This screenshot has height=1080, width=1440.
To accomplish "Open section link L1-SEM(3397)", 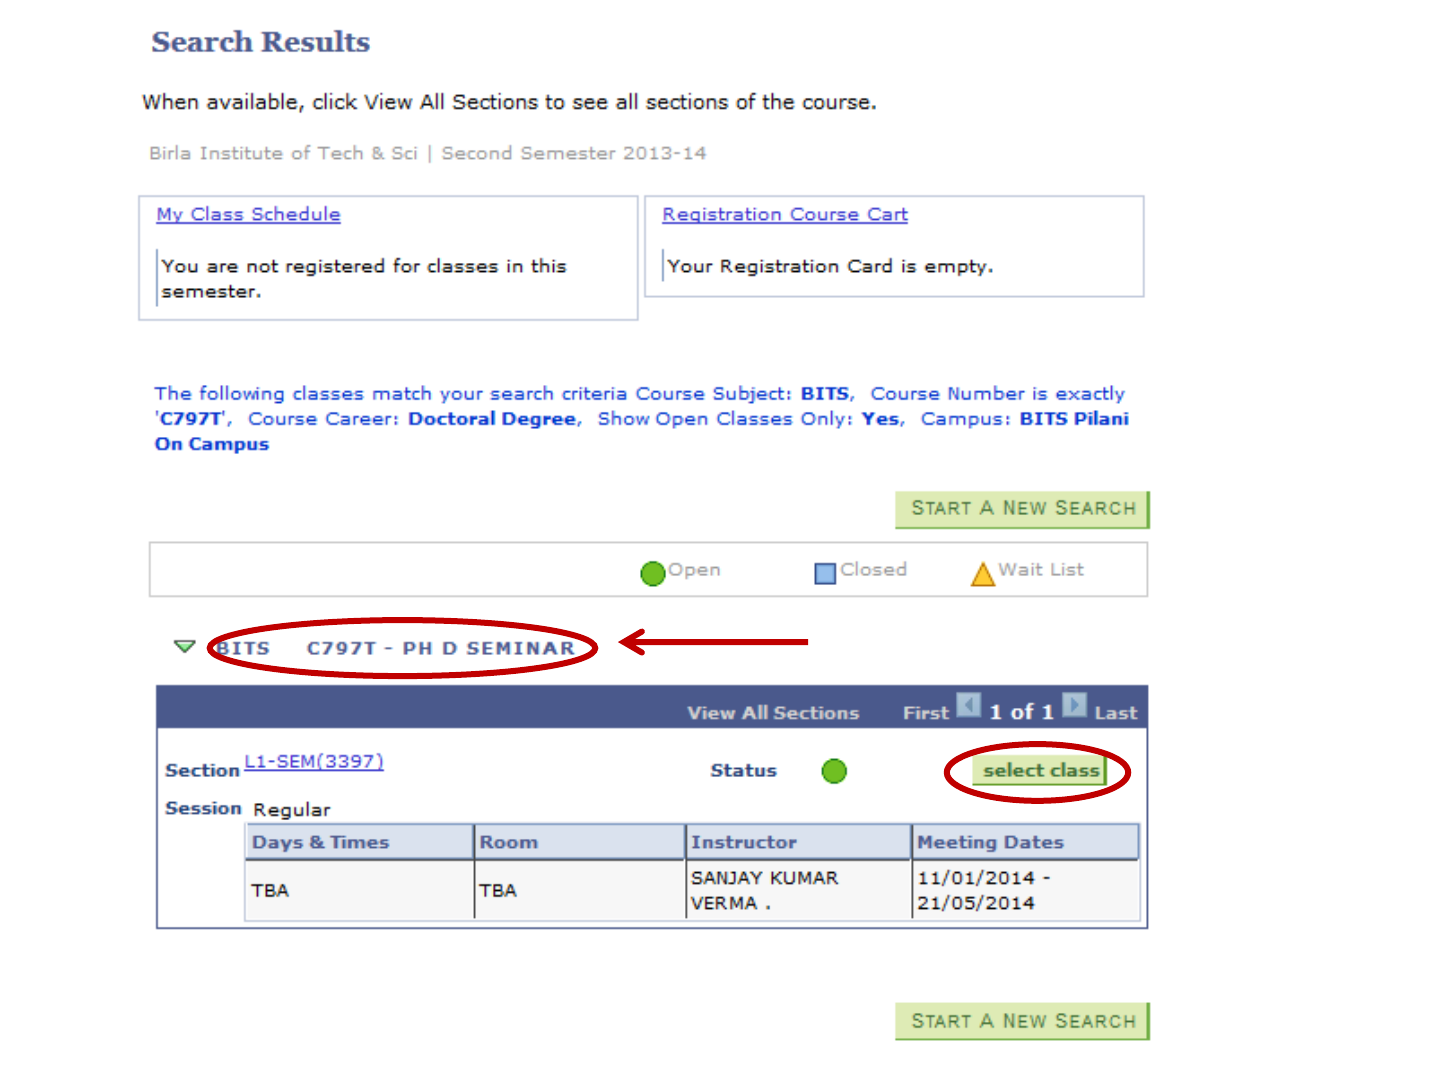I will [314, 761].
